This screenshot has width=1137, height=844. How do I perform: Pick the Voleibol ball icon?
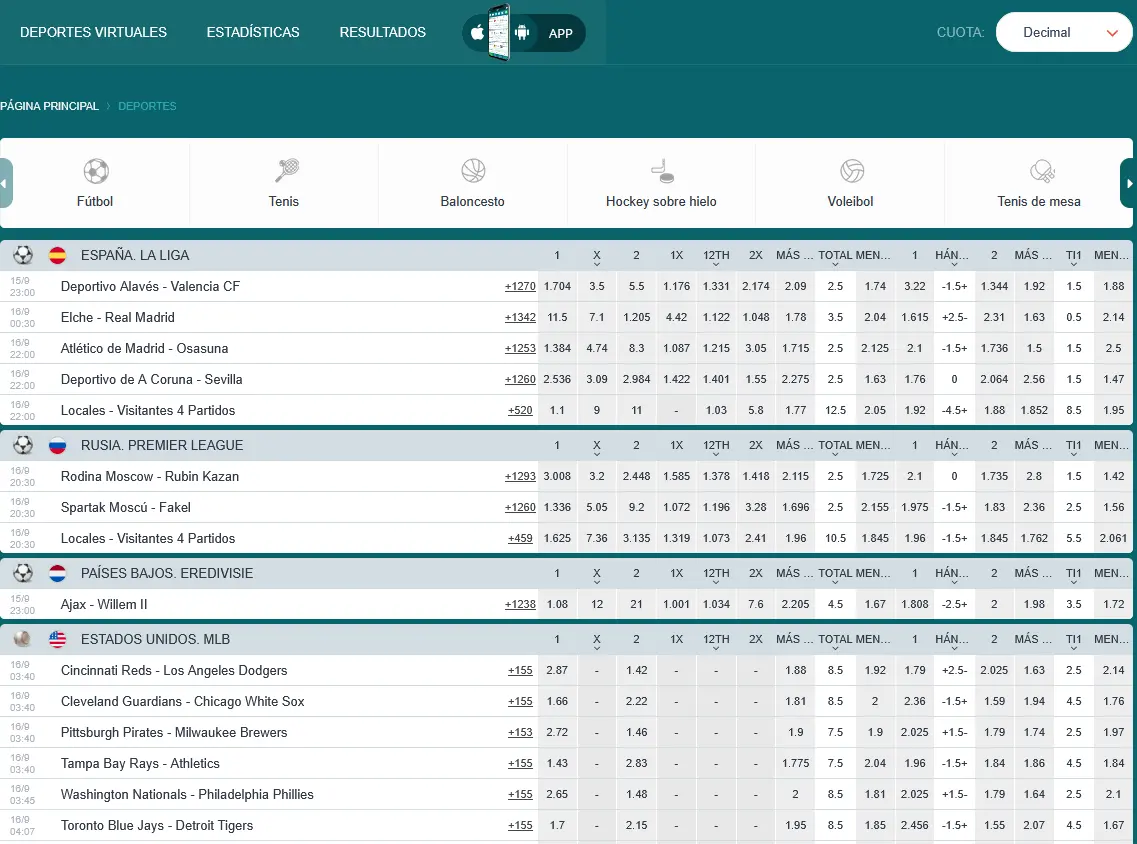coord(851,171)
